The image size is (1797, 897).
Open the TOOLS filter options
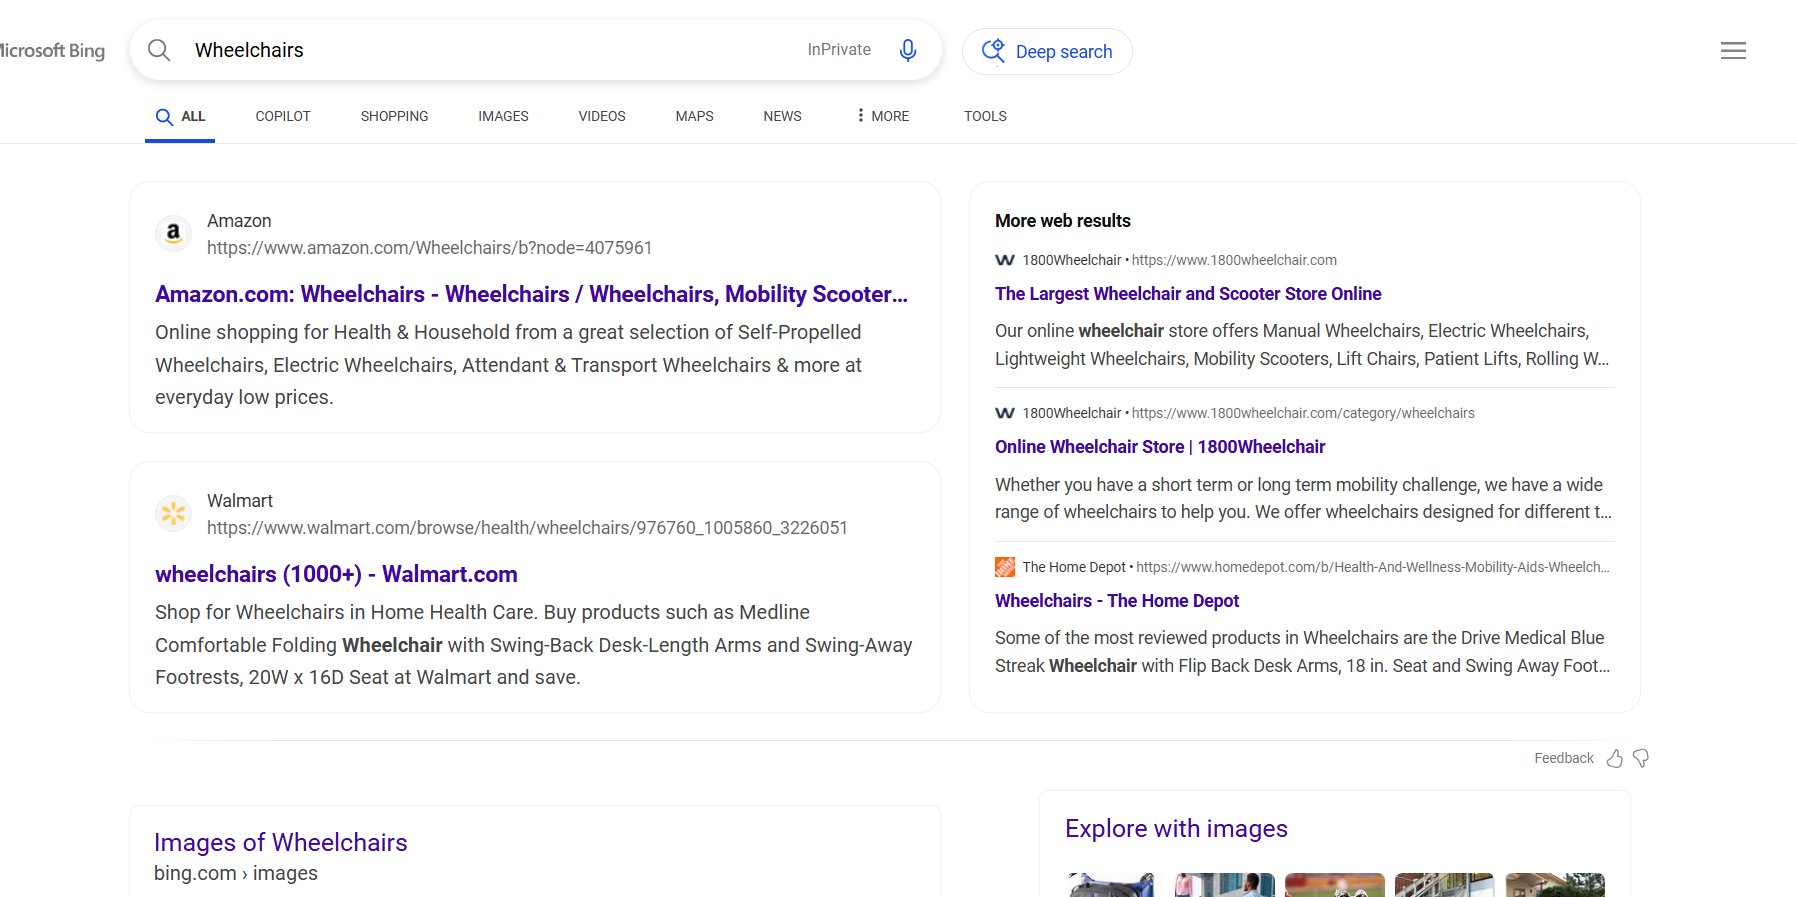coord(985,116)
